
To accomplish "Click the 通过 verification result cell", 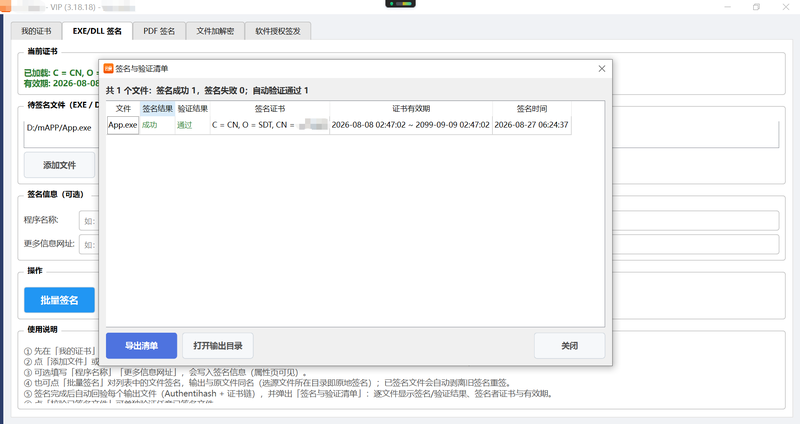I will coord(193,125).
